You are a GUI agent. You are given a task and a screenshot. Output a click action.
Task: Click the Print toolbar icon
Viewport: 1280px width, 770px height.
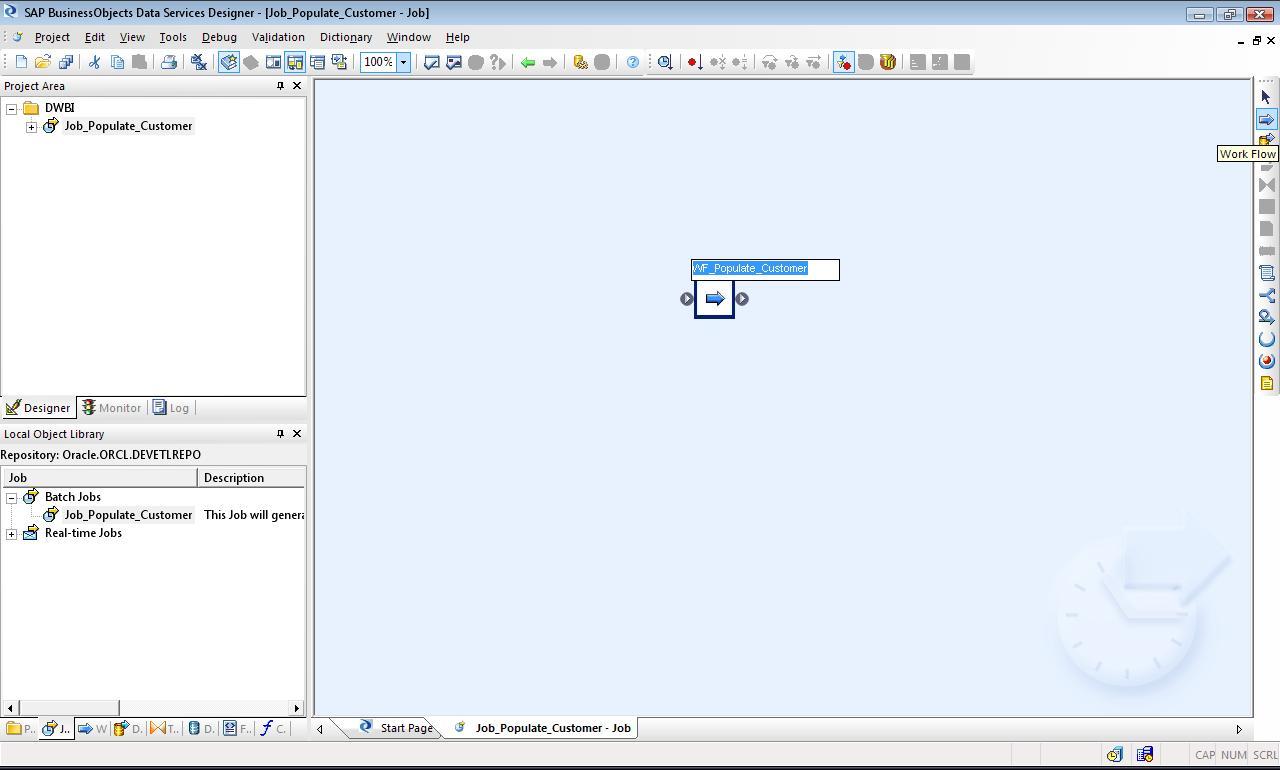[169, 62]
